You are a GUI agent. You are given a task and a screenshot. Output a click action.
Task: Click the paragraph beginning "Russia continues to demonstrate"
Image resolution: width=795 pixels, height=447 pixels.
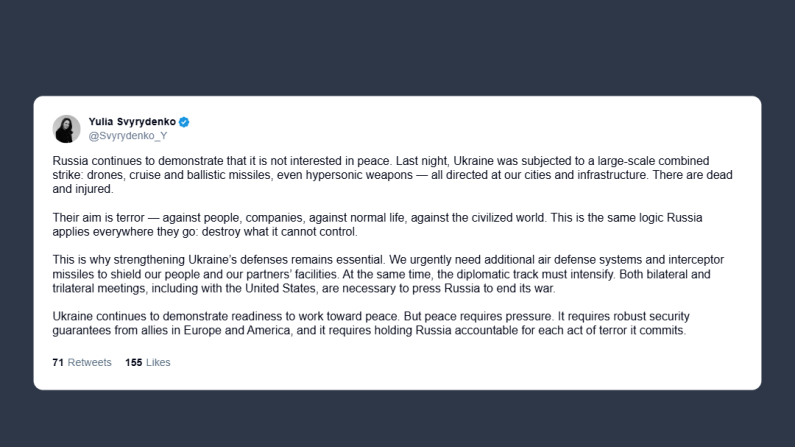(x=300, y=160)
